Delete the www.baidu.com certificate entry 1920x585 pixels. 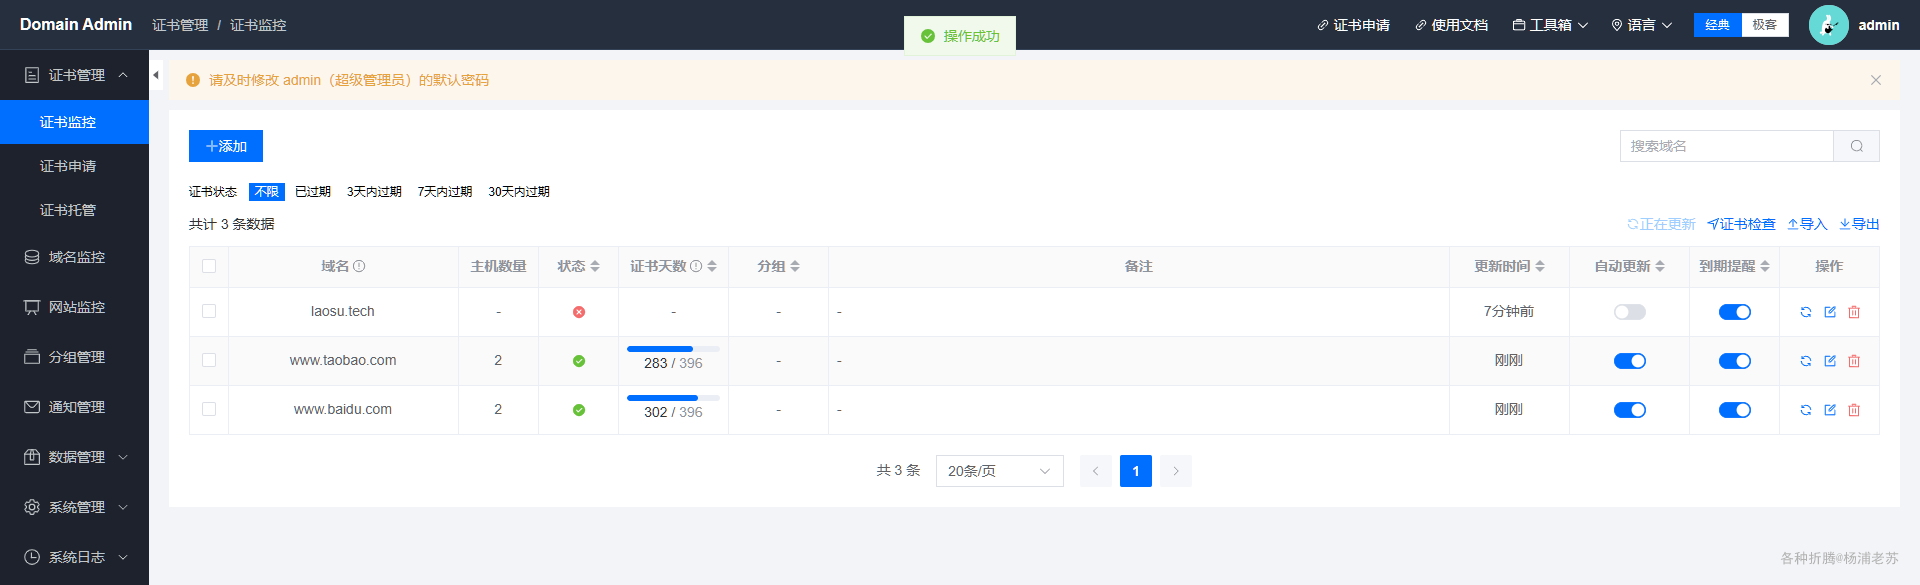pos(1854,410)
